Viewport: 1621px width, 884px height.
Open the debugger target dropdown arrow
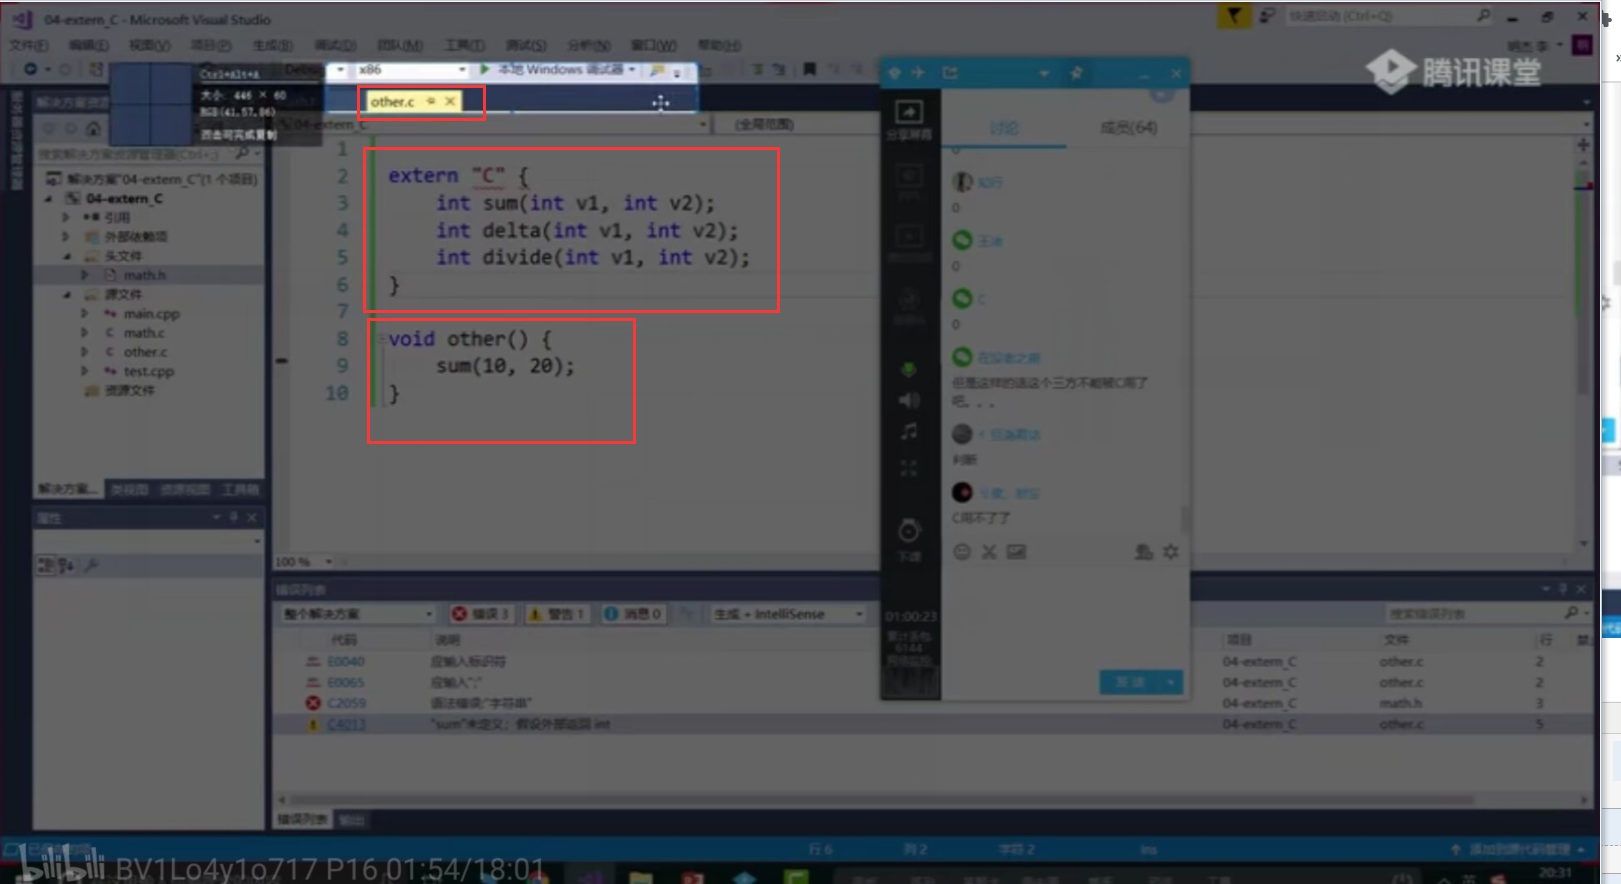(x=632, y=69)
